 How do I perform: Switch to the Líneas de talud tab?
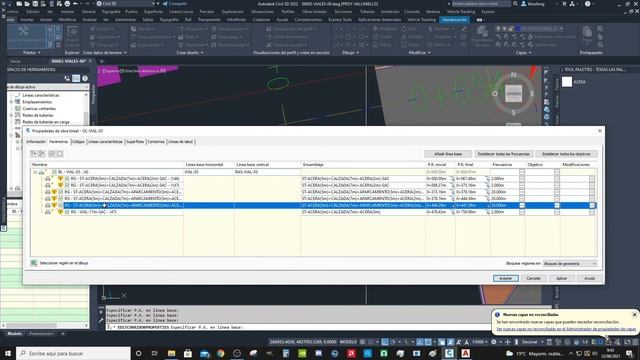181,142
